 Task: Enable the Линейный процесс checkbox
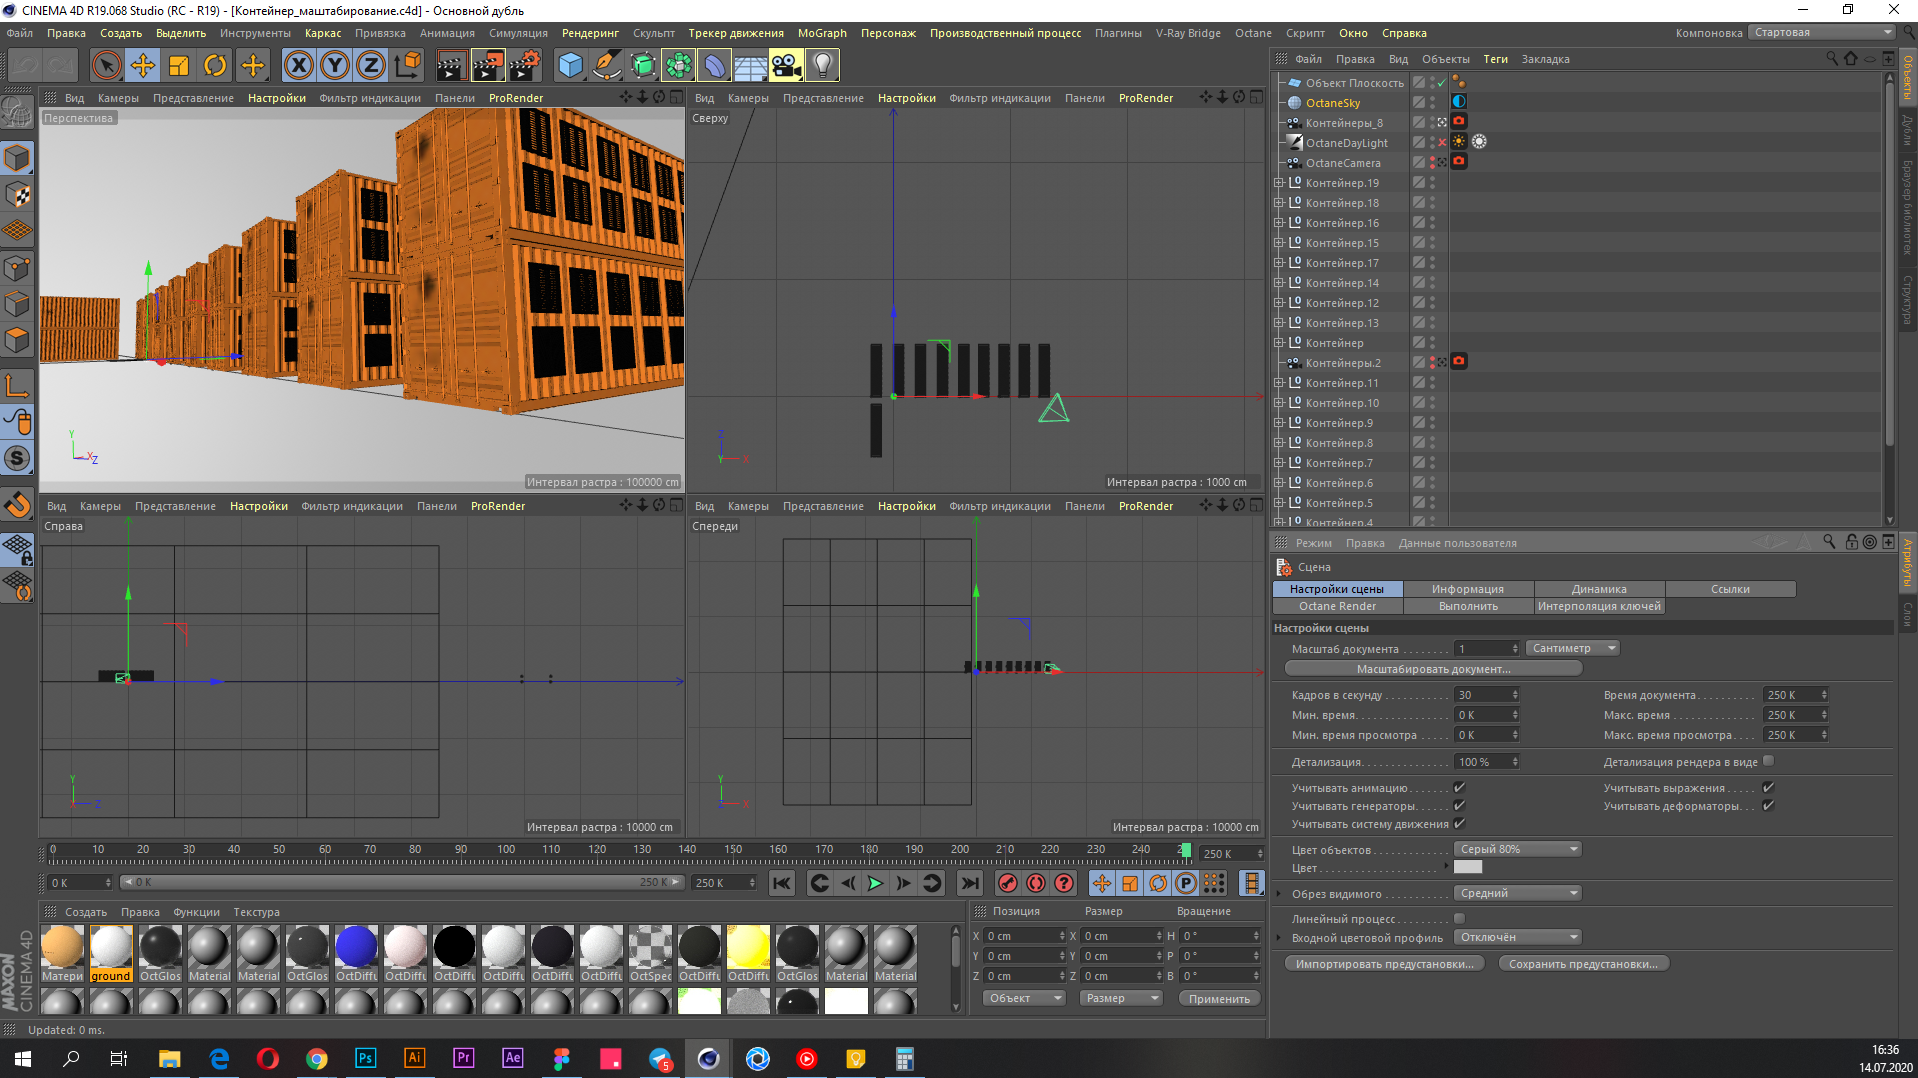tap(1459, 918)
